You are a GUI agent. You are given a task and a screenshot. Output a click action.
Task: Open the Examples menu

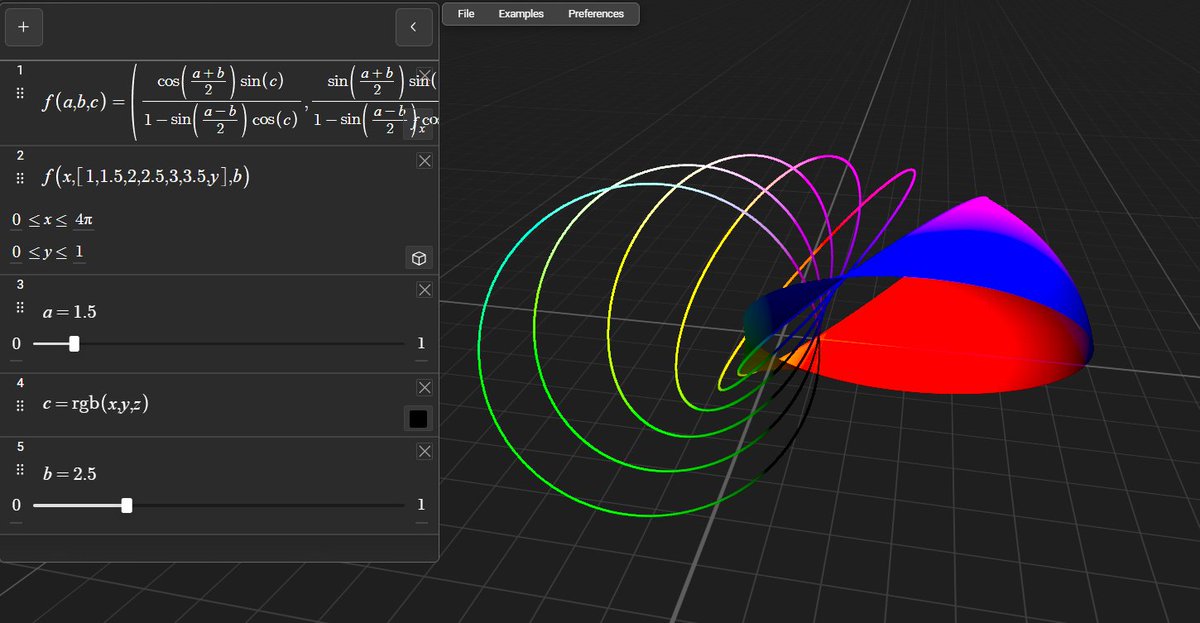pos(521,14)
